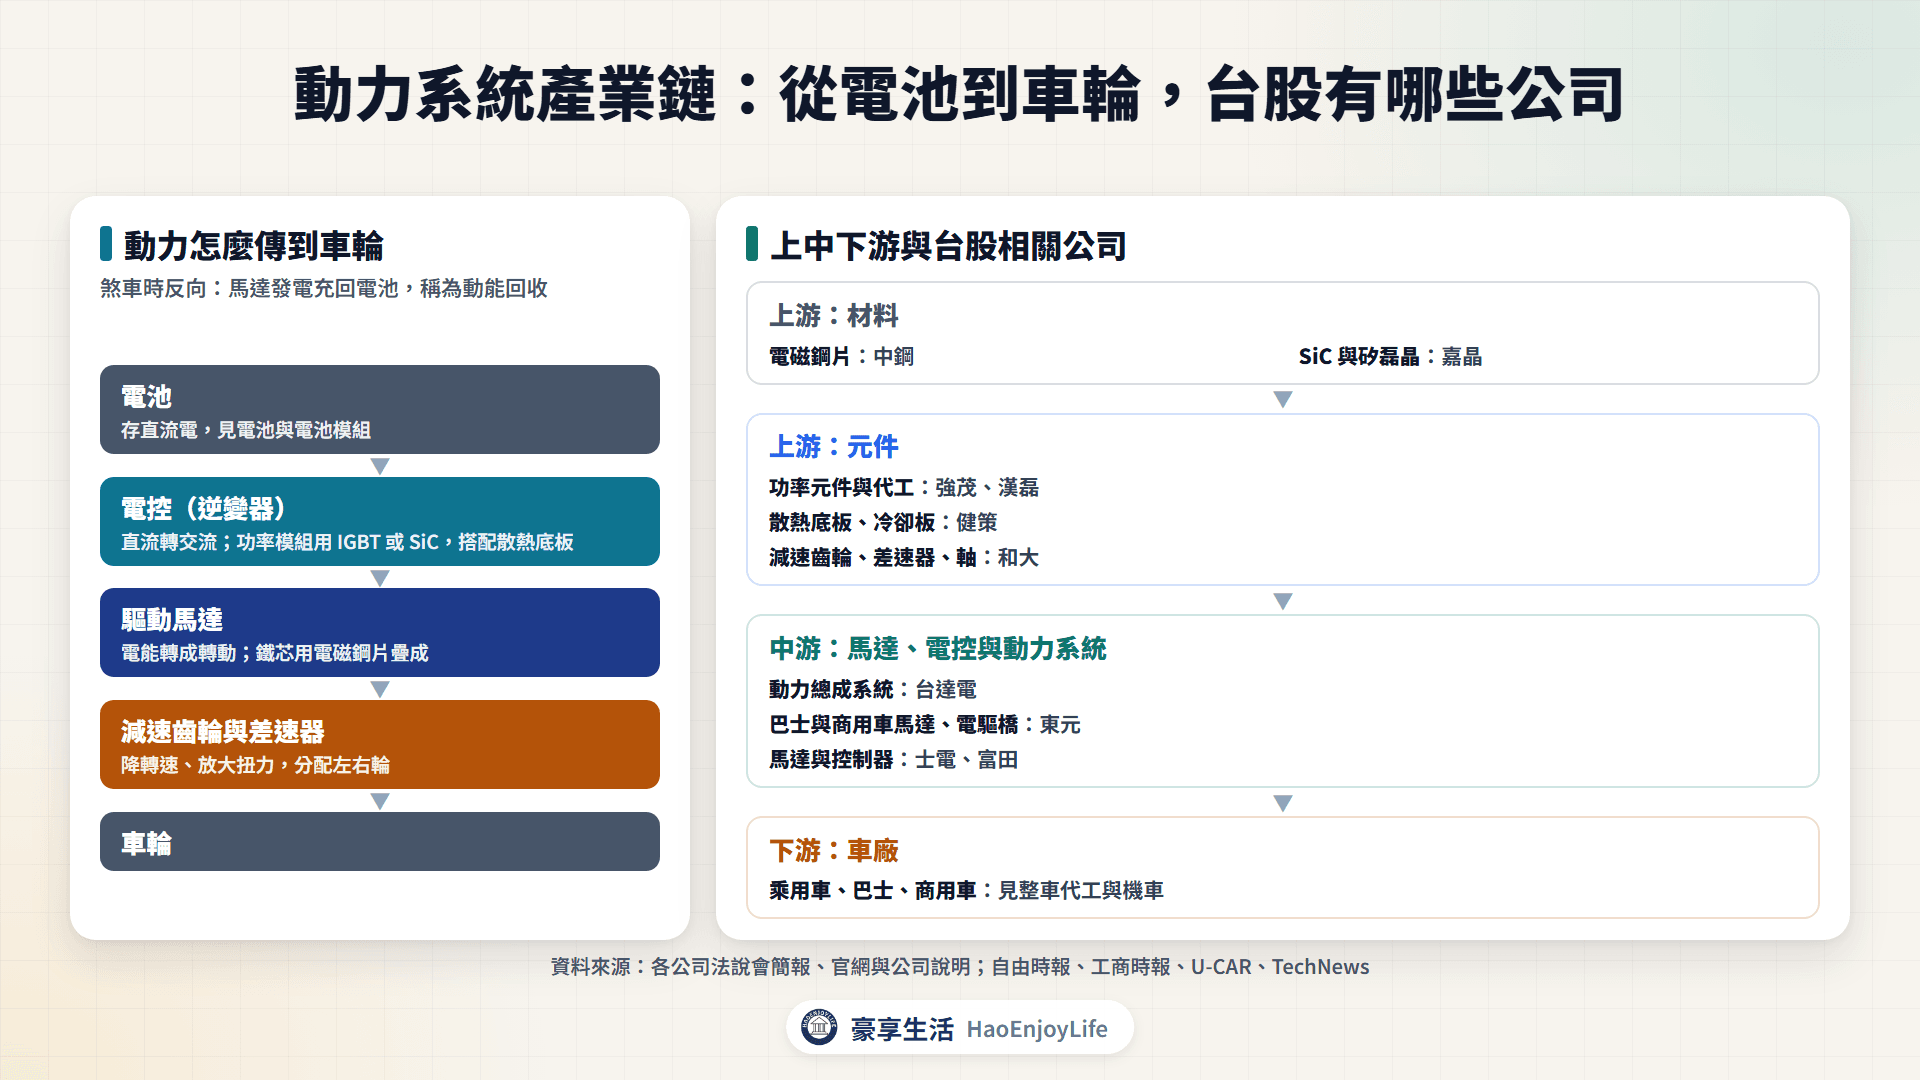
Task: Click the SiC 與矽磊晶：嘉晶 entry
Action: click(x=1390, y=357)
